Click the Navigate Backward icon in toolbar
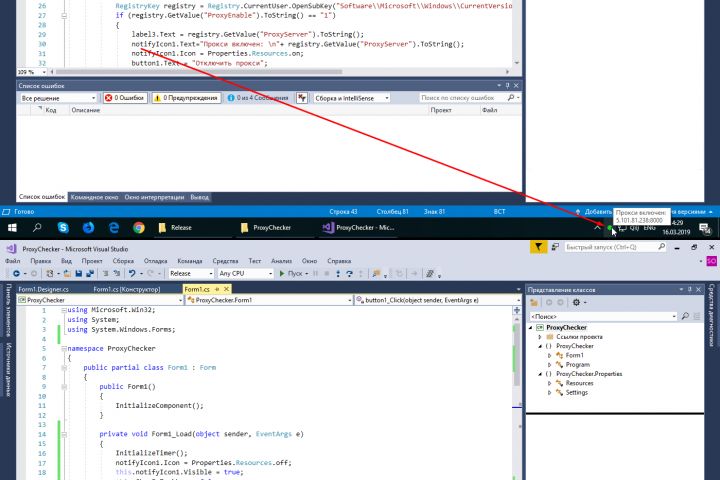The height and width of the screenshot is (480, 720). (17, 273)
